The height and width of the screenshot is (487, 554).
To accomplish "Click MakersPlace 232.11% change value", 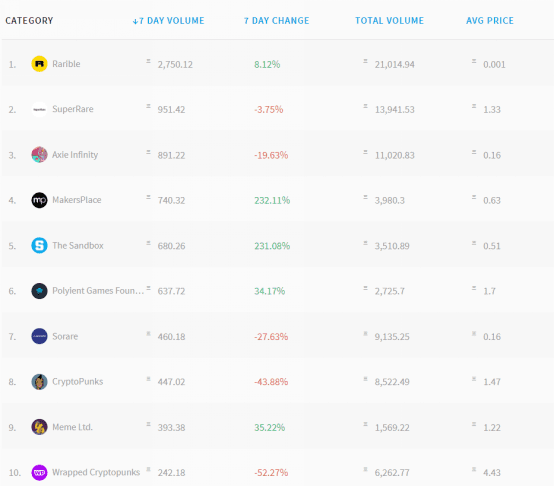I will tap(272, 200).
